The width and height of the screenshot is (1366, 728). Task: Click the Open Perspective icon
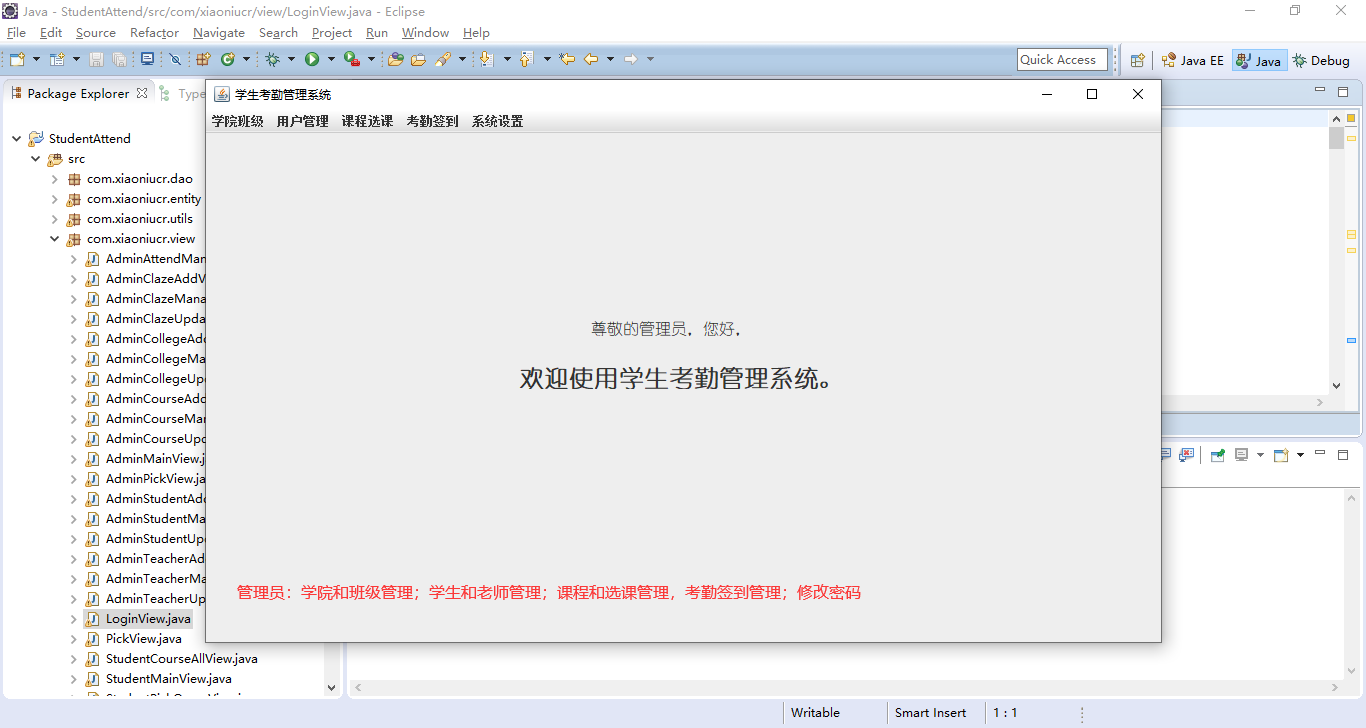1137,60
